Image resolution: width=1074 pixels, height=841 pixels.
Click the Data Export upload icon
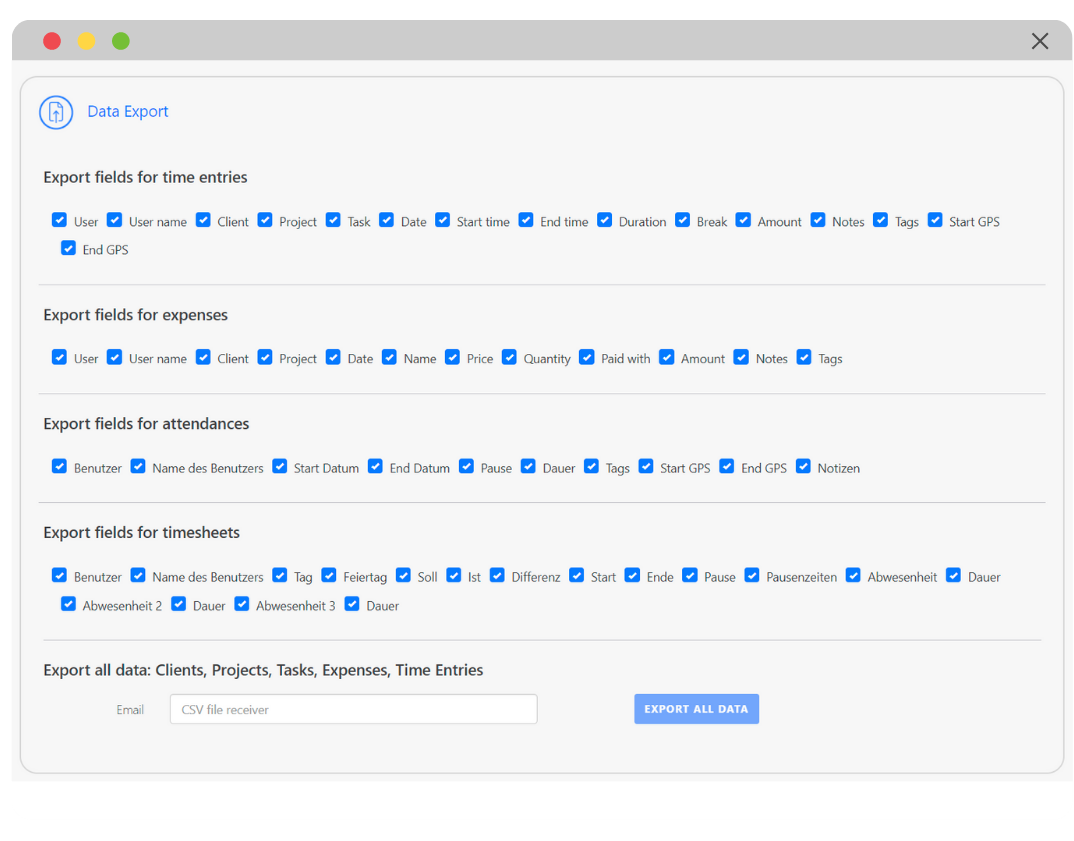[x=56, y=112]
